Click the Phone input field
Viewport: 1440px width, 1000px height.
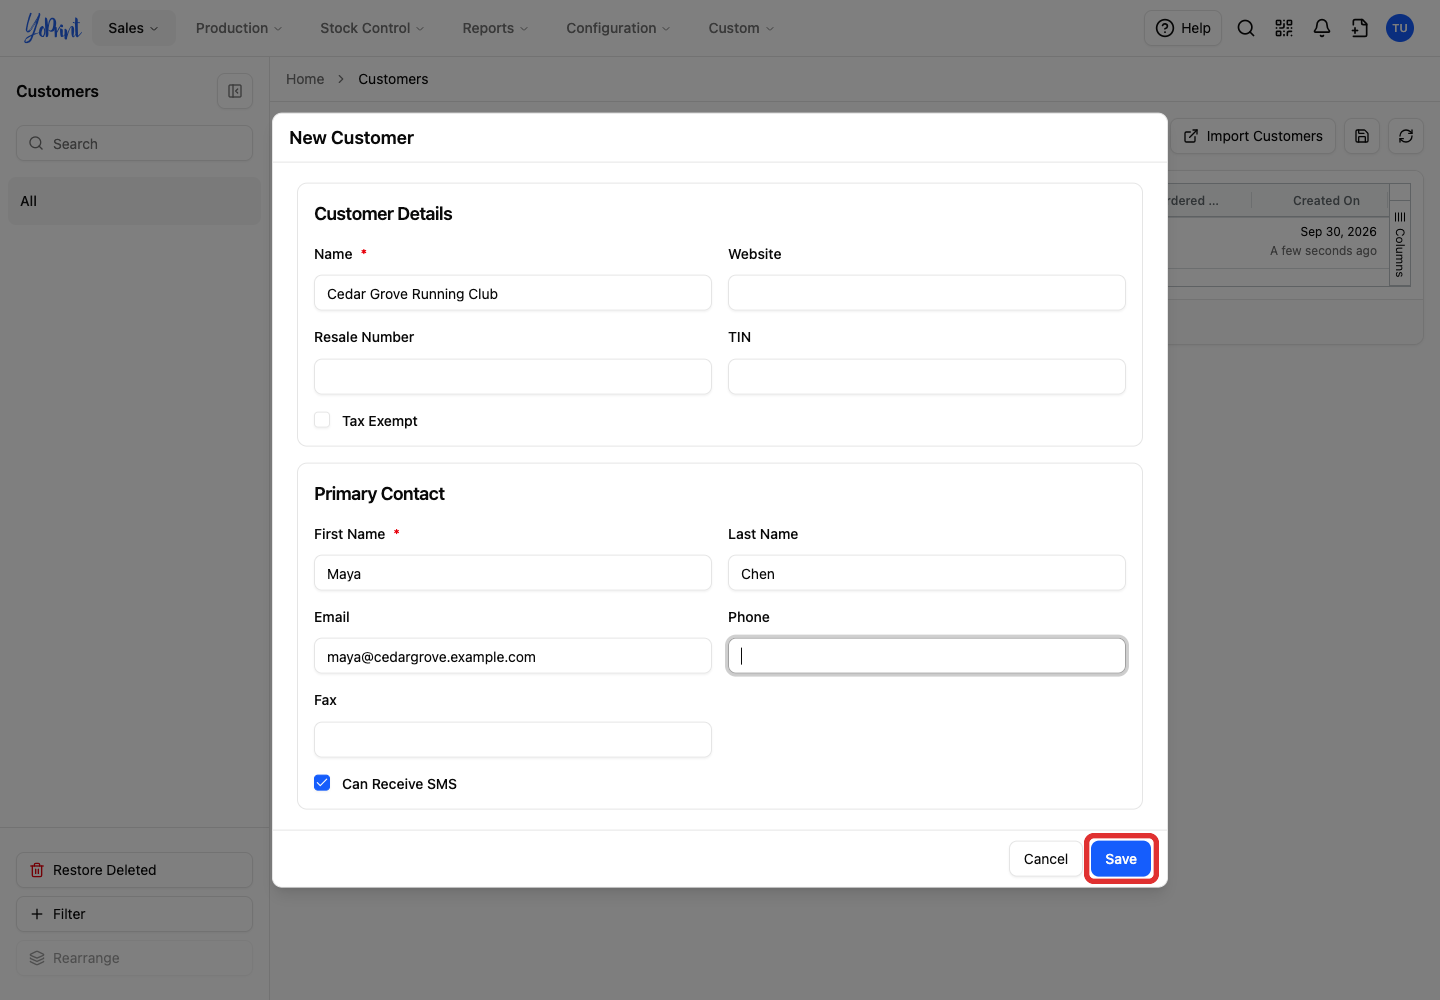(x=927, y=656)
